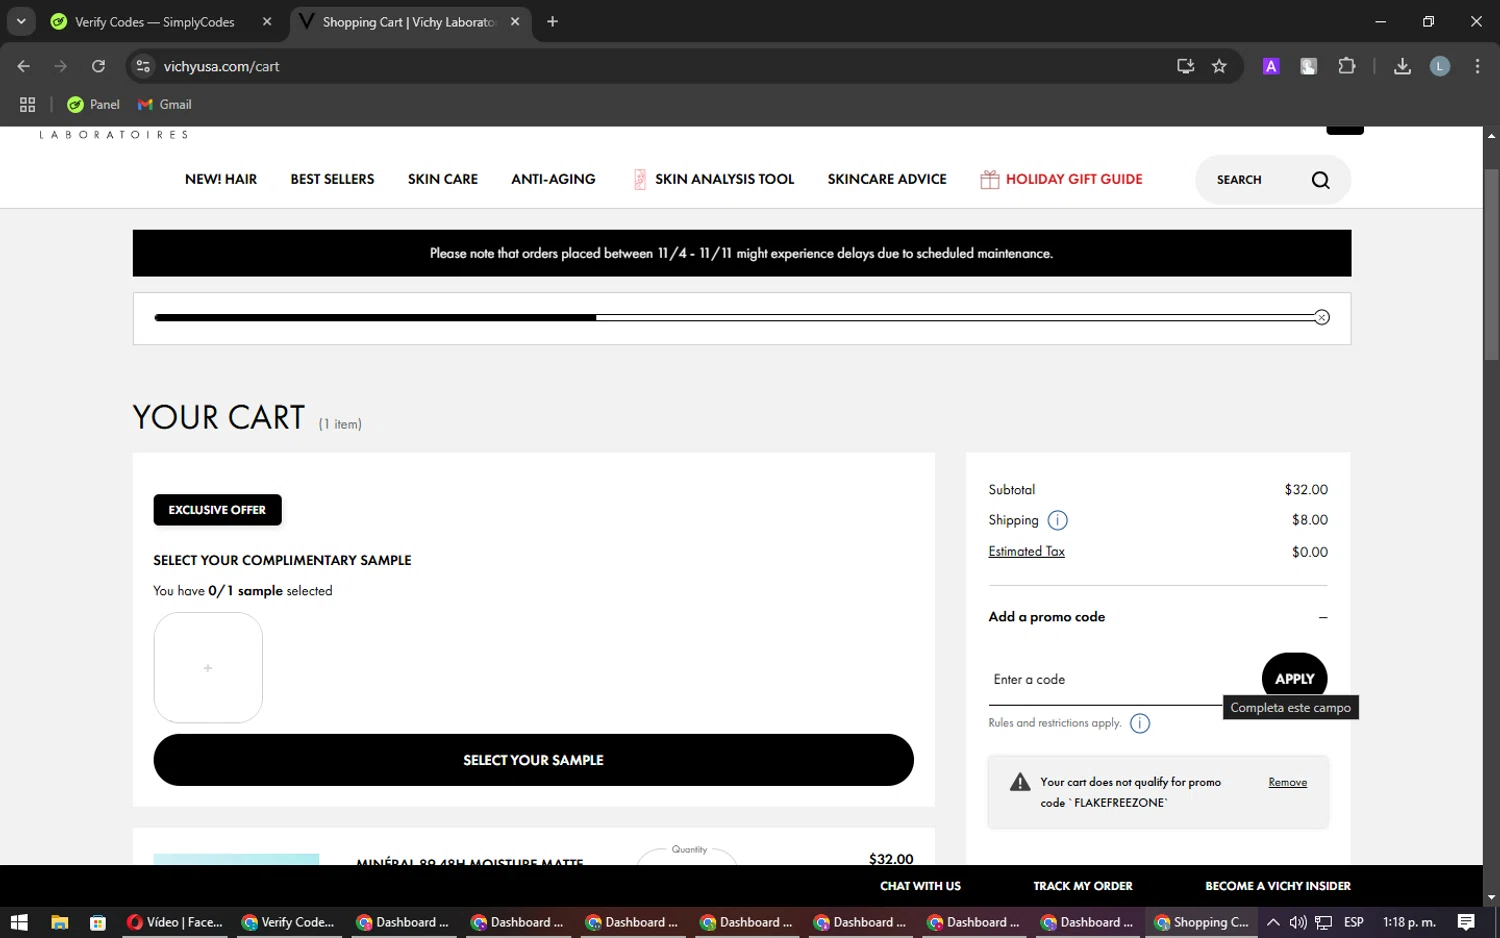The width and height of the screenshot is (1500, 938).
Task: Close the progress bar banner
Action: point(1322,318)
